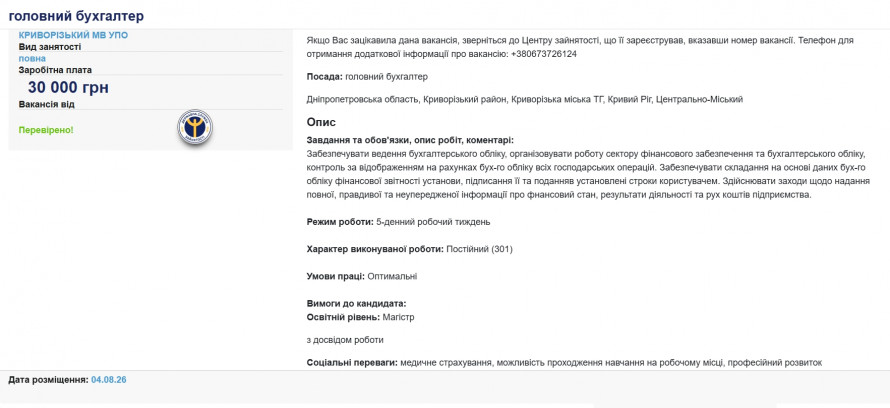Image resolution: width=890 pixels, height=408 pixels.
Task: Click the Дніпропетровська область location line
Action: 524,99
